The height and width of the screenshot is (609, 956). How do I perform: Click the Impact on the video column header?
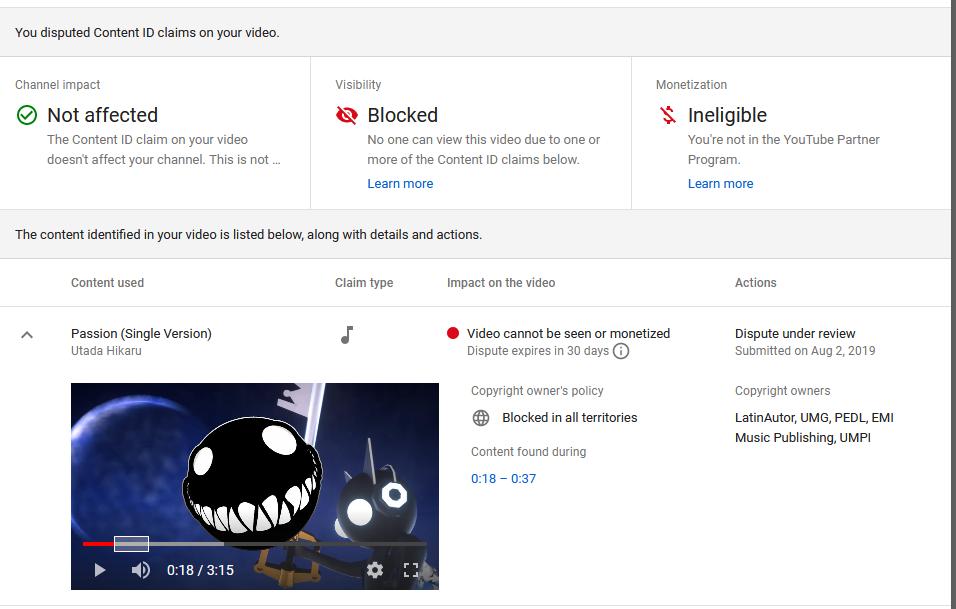(501, 283)
